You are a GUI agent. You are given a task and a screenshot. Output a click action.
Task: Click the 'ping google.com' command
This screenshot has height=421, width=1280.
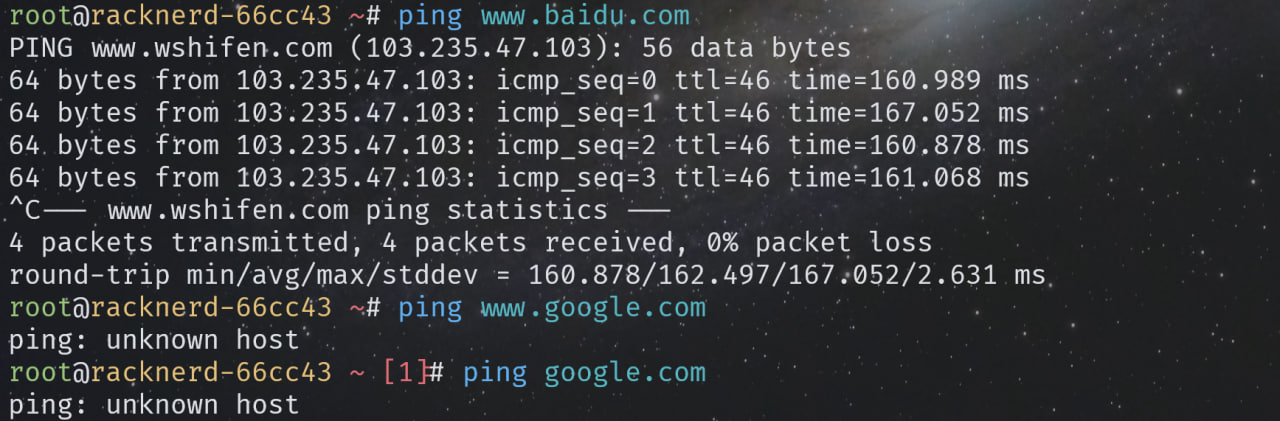tap(585, 373)
